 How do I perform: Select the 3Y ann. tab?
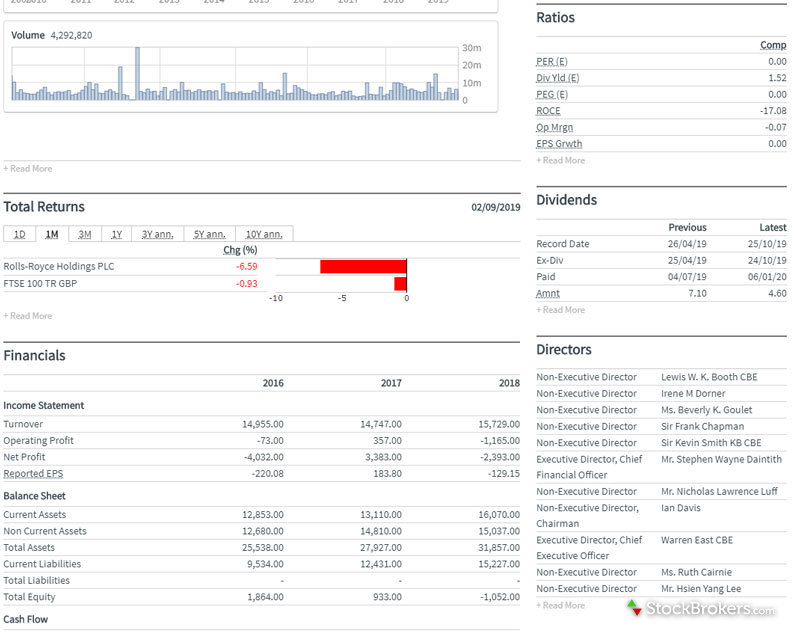coord(157,234)
